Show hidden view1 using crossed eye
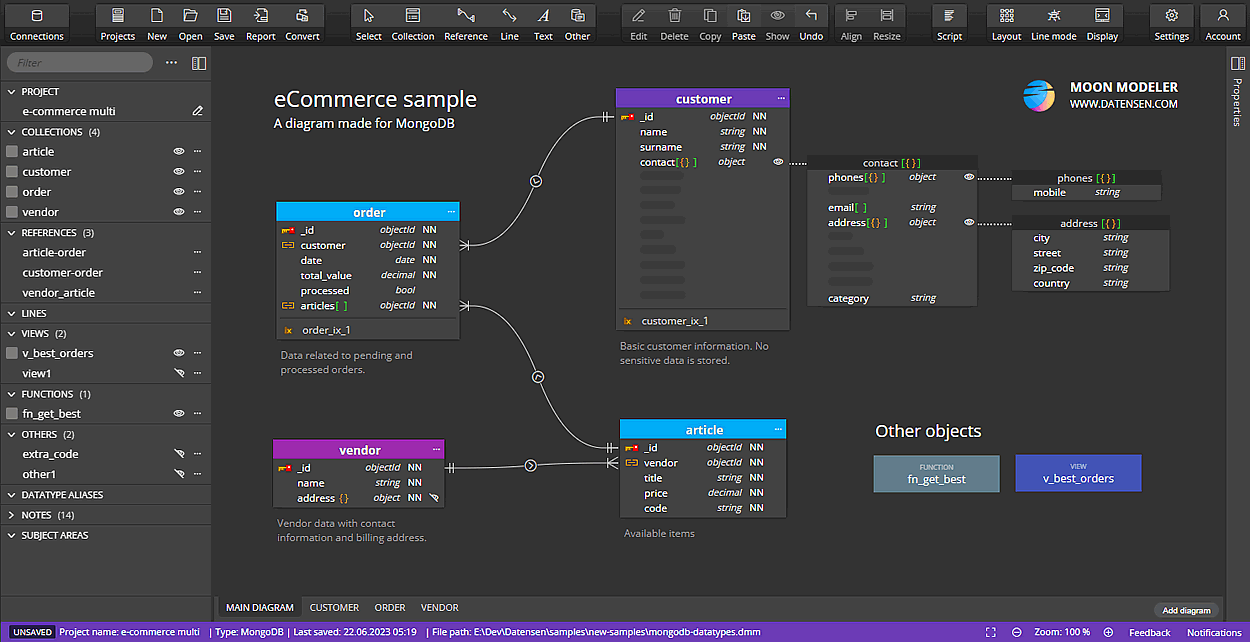Image resolution: width=1250 pixels, height=642 pixels. (179, 373)
